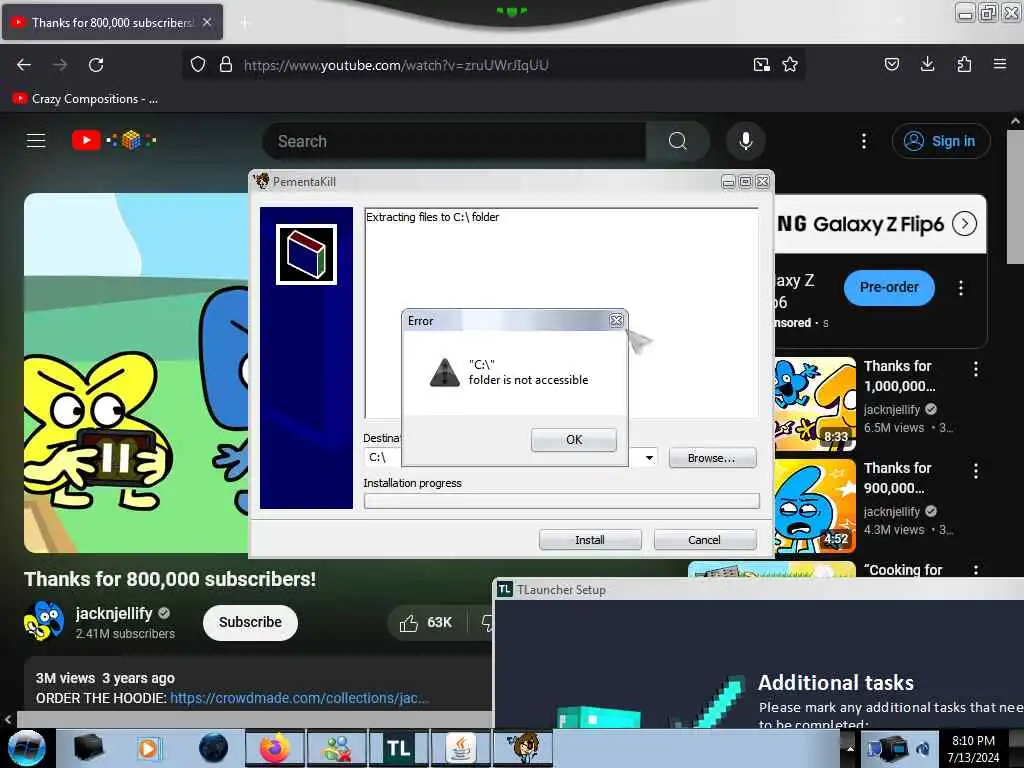Close the Error dialog with X

click(x=616, y=321)
